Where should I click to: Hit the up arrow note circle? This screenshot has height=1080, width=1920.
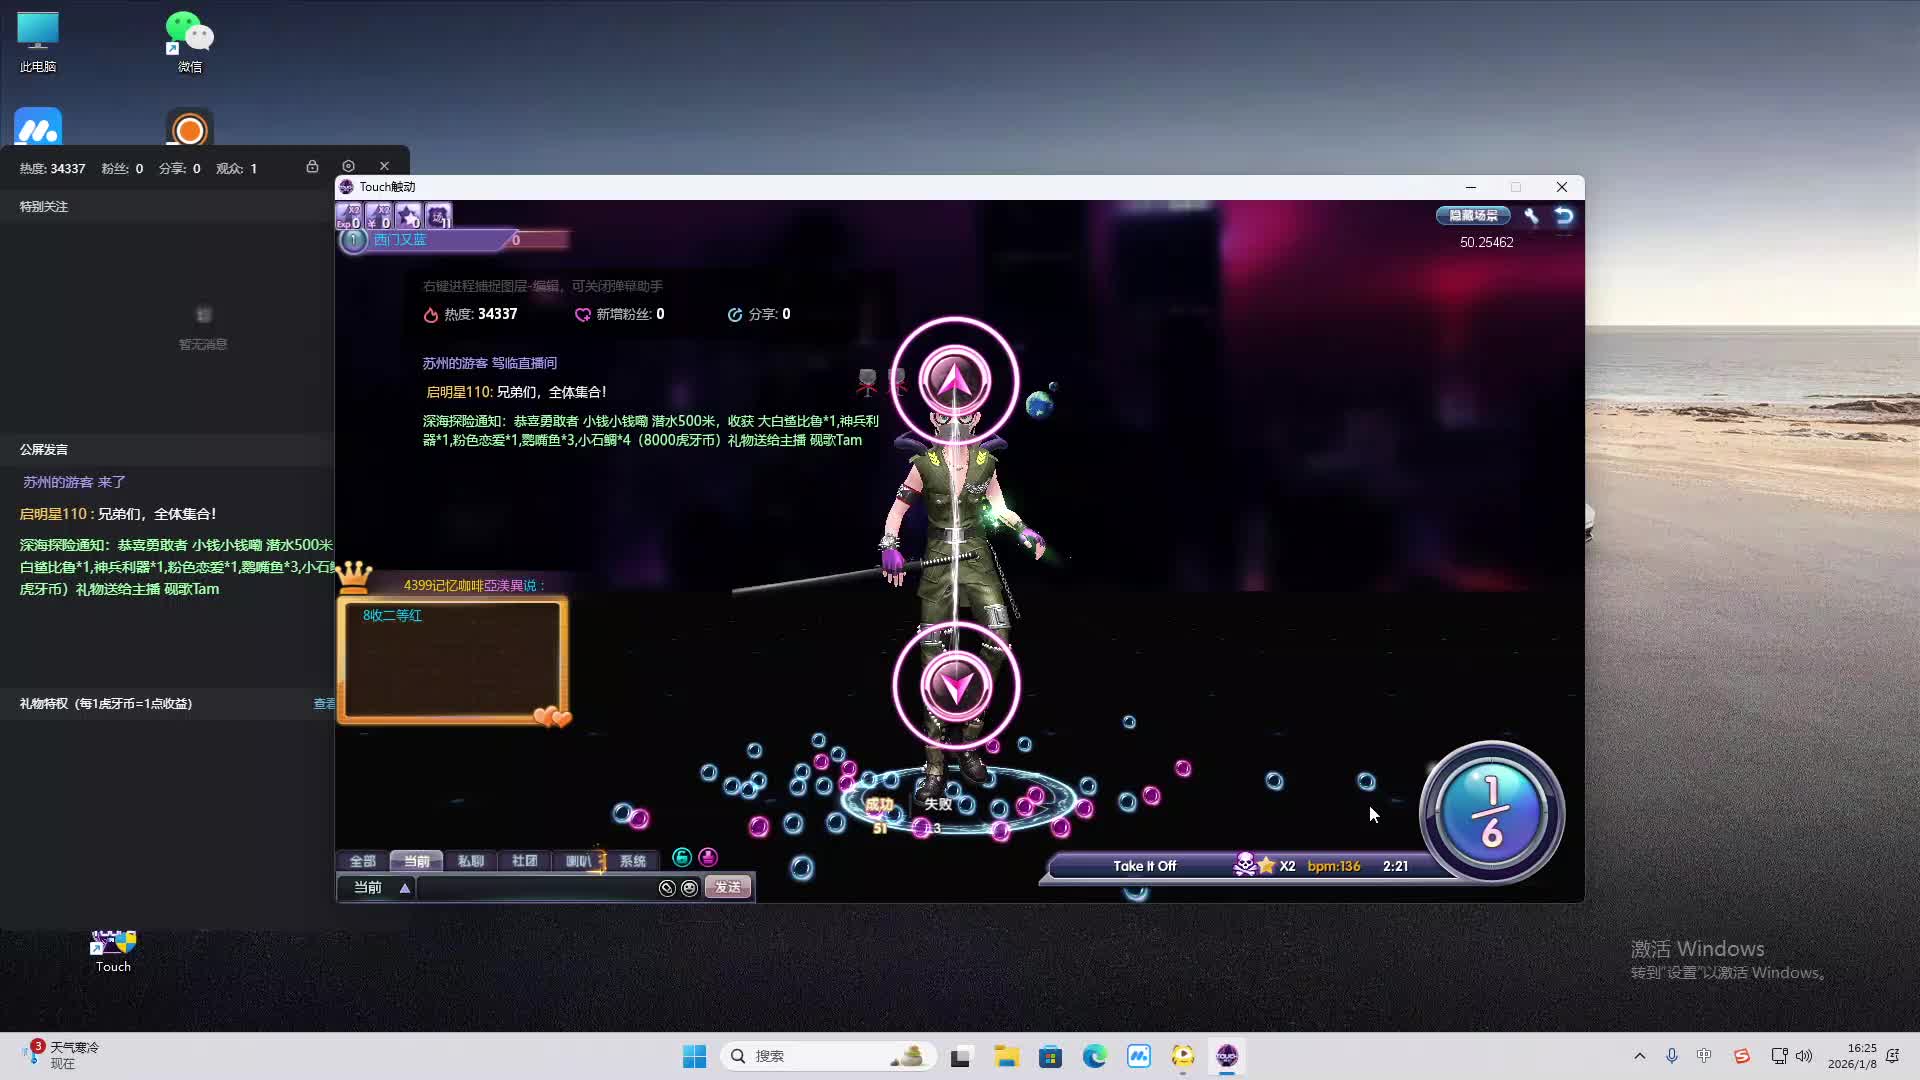click(955, 381)
